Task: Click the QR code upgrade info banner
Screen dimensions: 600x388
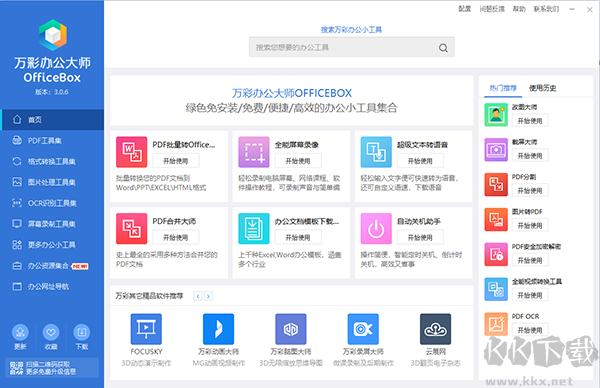Action: [52, 368]
